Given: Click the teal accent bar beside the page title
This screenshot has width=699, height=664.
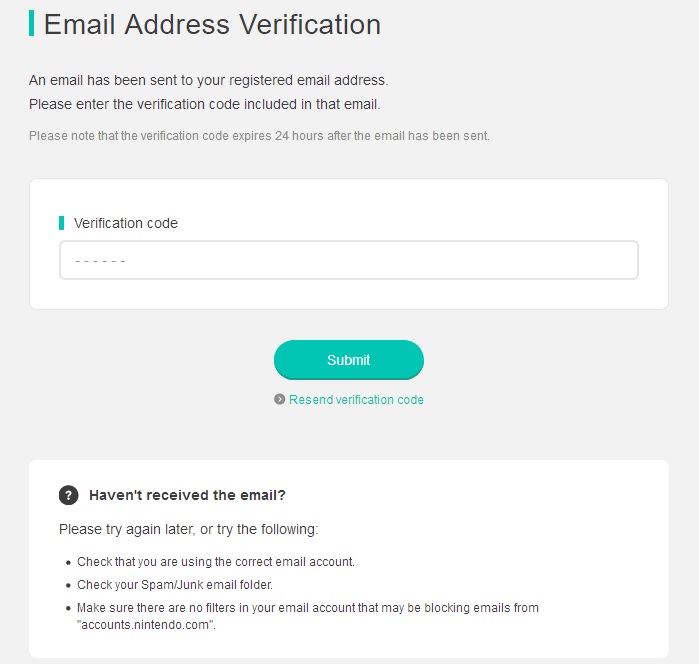Looking at the screenshot, I should [x=32, y=23].
